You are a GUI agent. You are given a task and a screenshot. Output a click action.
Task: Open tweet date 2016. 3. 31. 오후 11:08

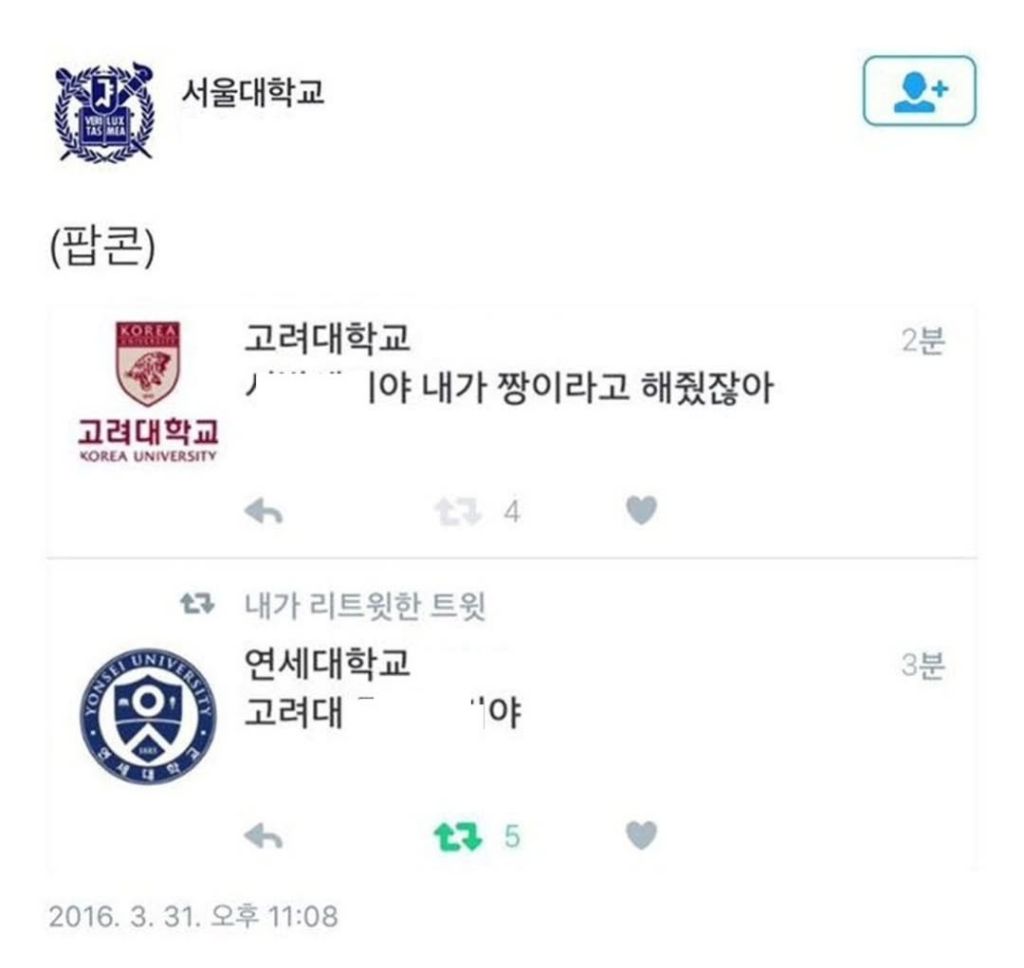tap(193, 916)
